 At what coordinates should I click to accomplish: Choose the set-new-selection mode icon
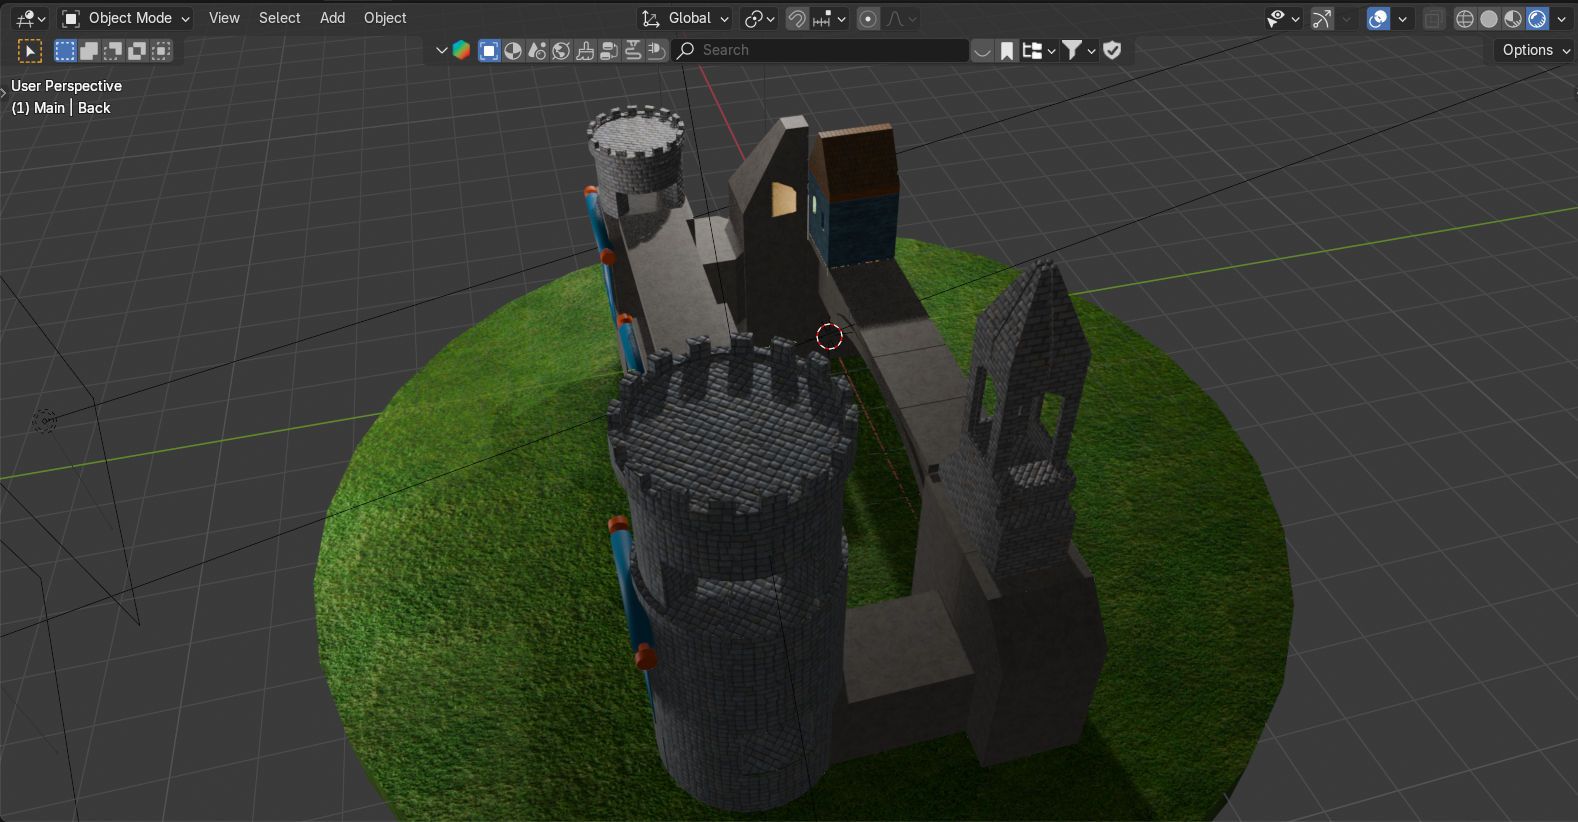(65, 50)
